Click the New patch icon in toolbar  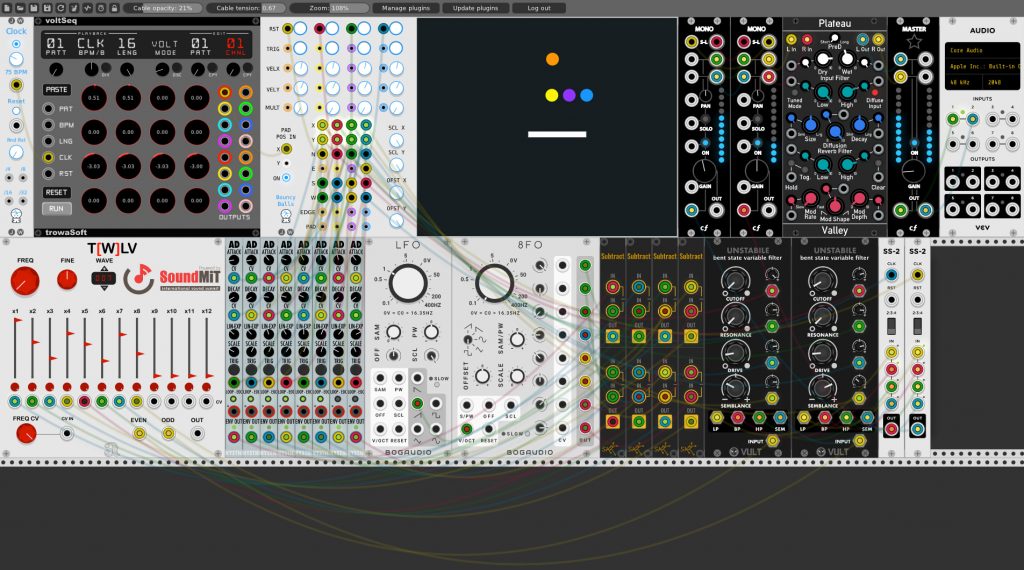(x=7, y=8)
